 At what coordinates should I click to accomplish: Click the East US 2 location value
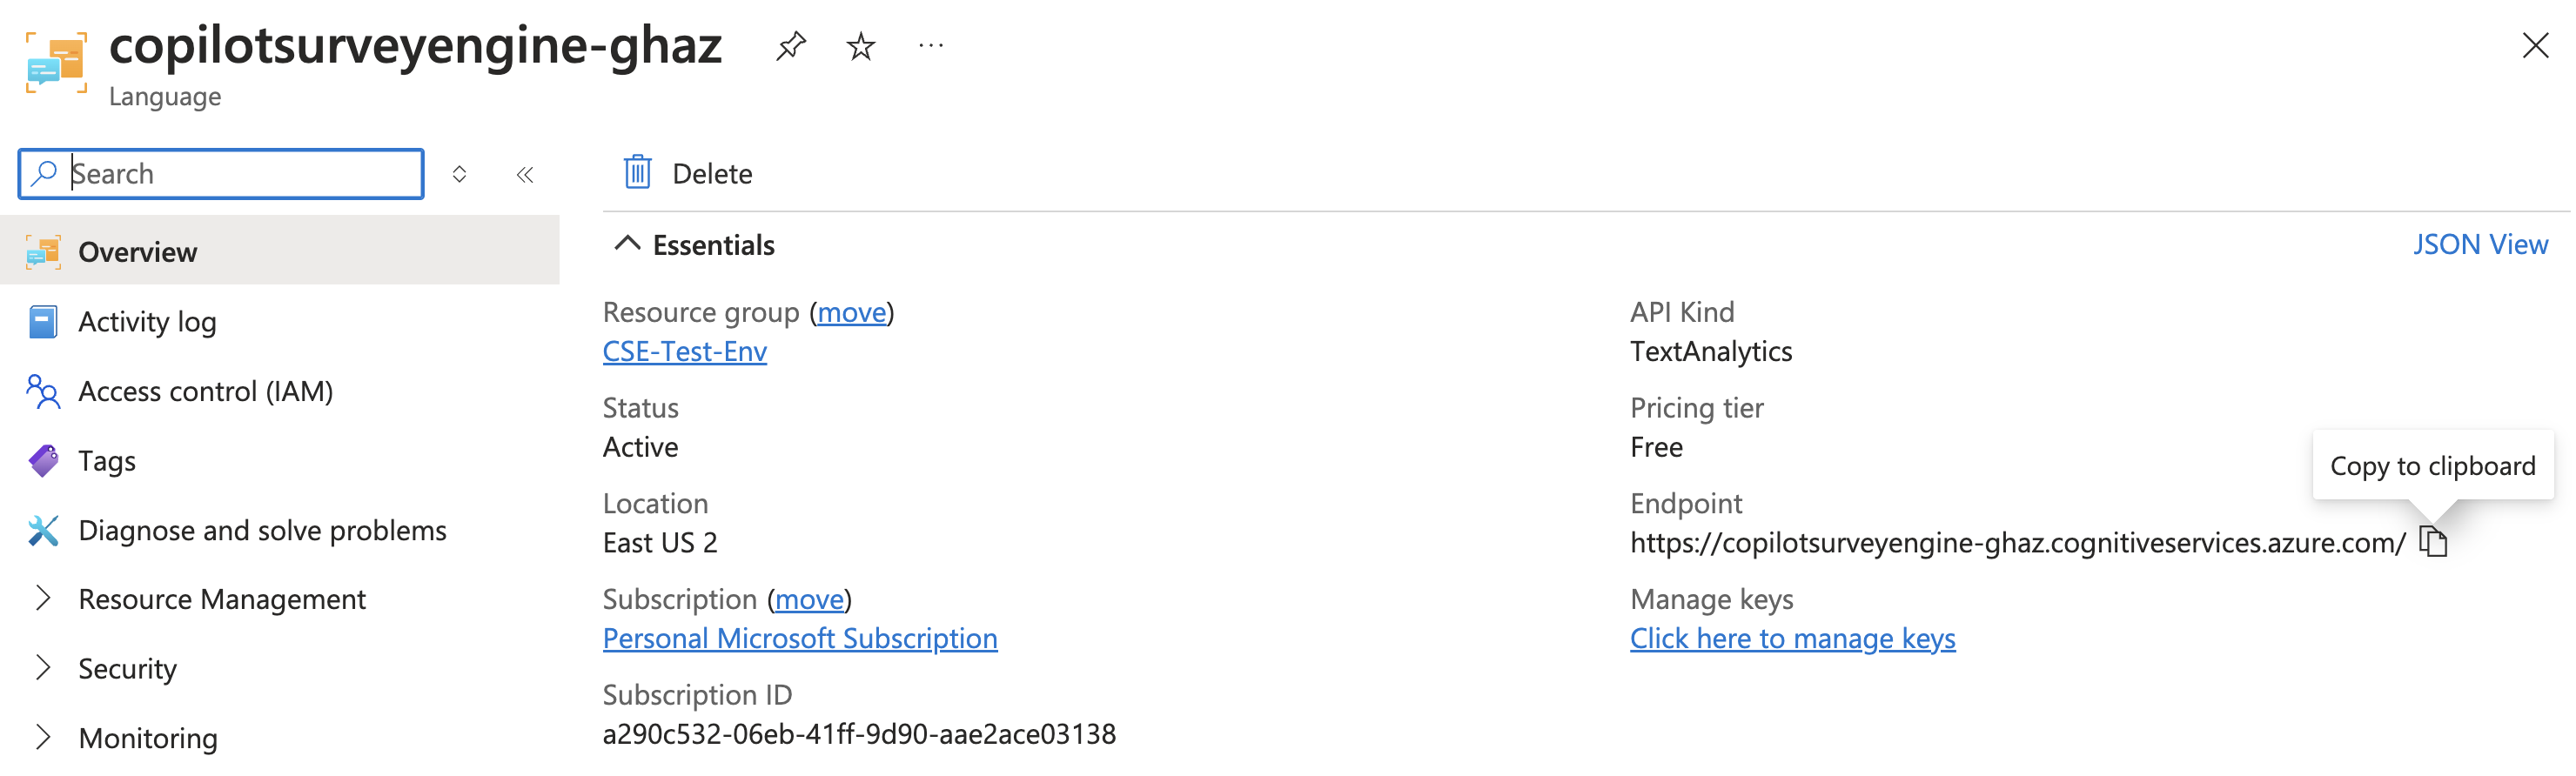pos(660,543)
